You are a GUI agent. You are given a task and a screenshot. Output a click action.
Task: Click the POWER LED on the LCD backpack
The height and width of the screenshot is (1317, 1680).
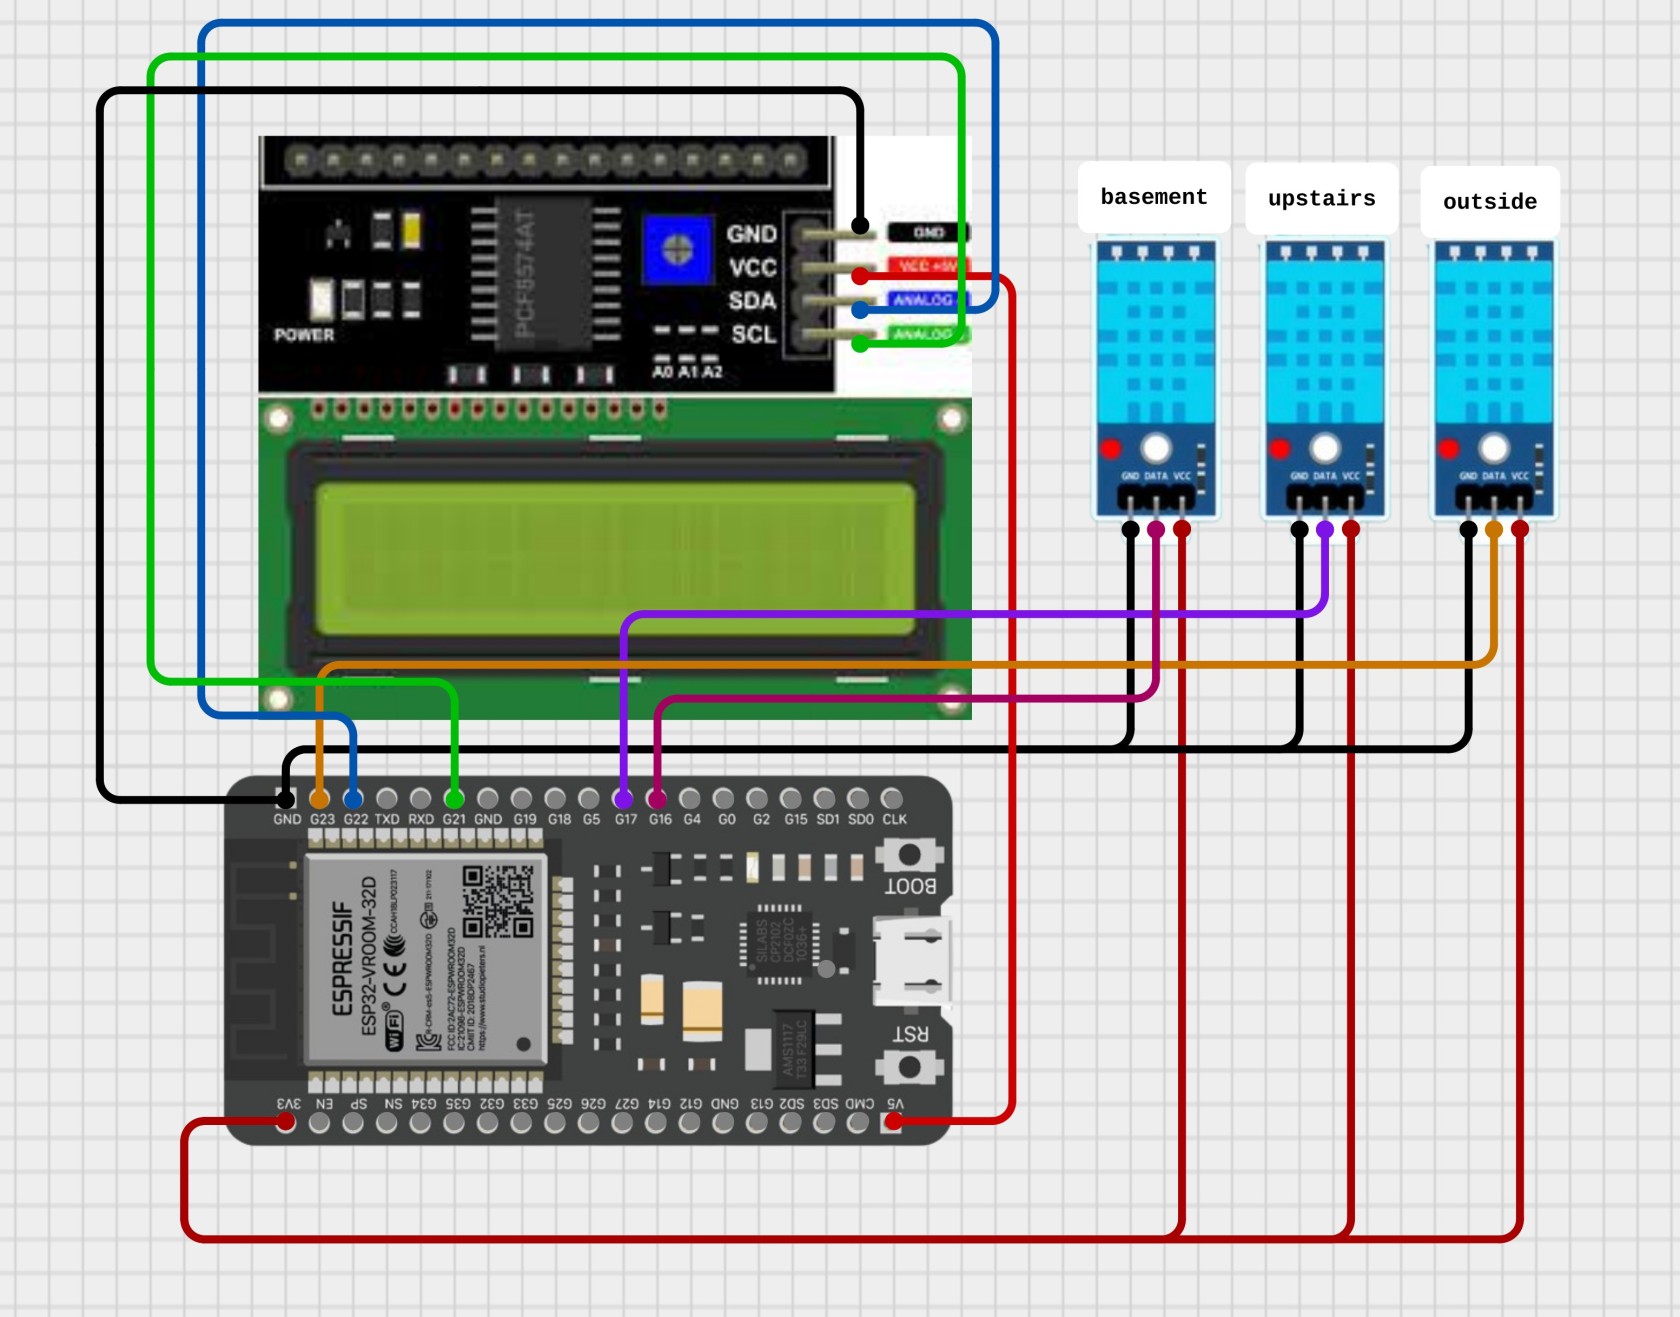321,299
